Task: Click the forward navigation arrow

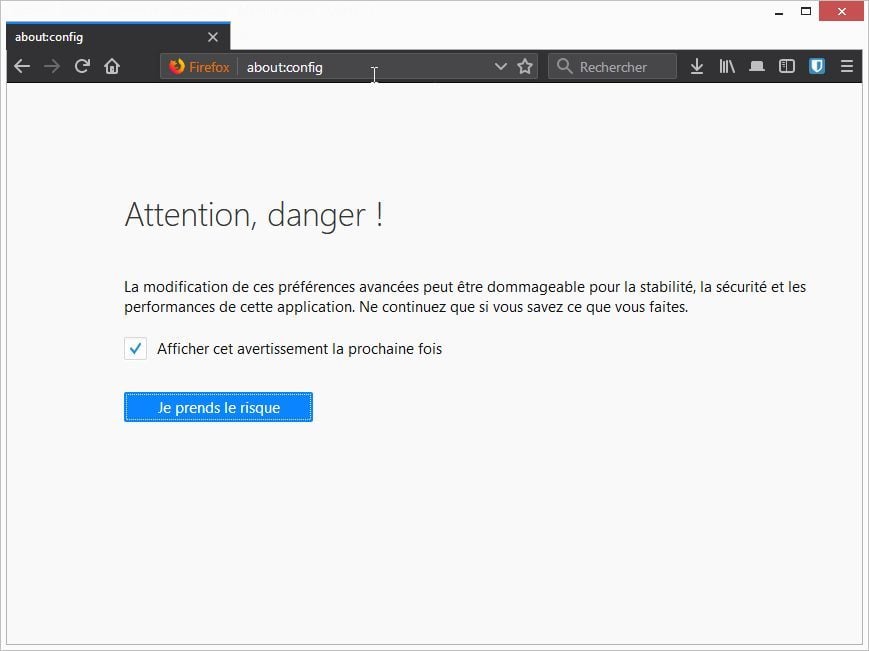Action: tap(52, 66)
